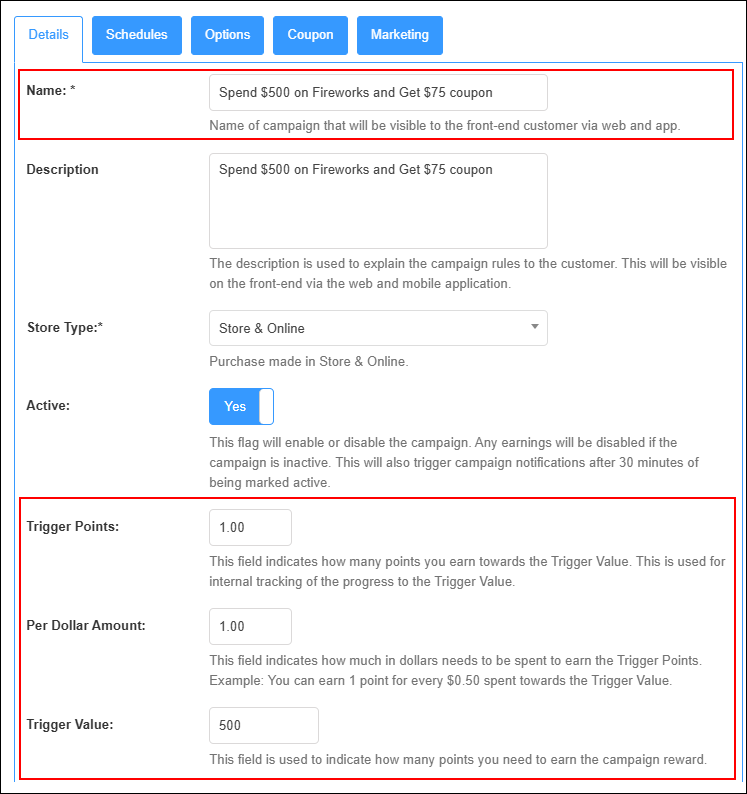747x794 pixels.
Task: Click the Trigger Value field showing 500
Action: coord(264,725)
